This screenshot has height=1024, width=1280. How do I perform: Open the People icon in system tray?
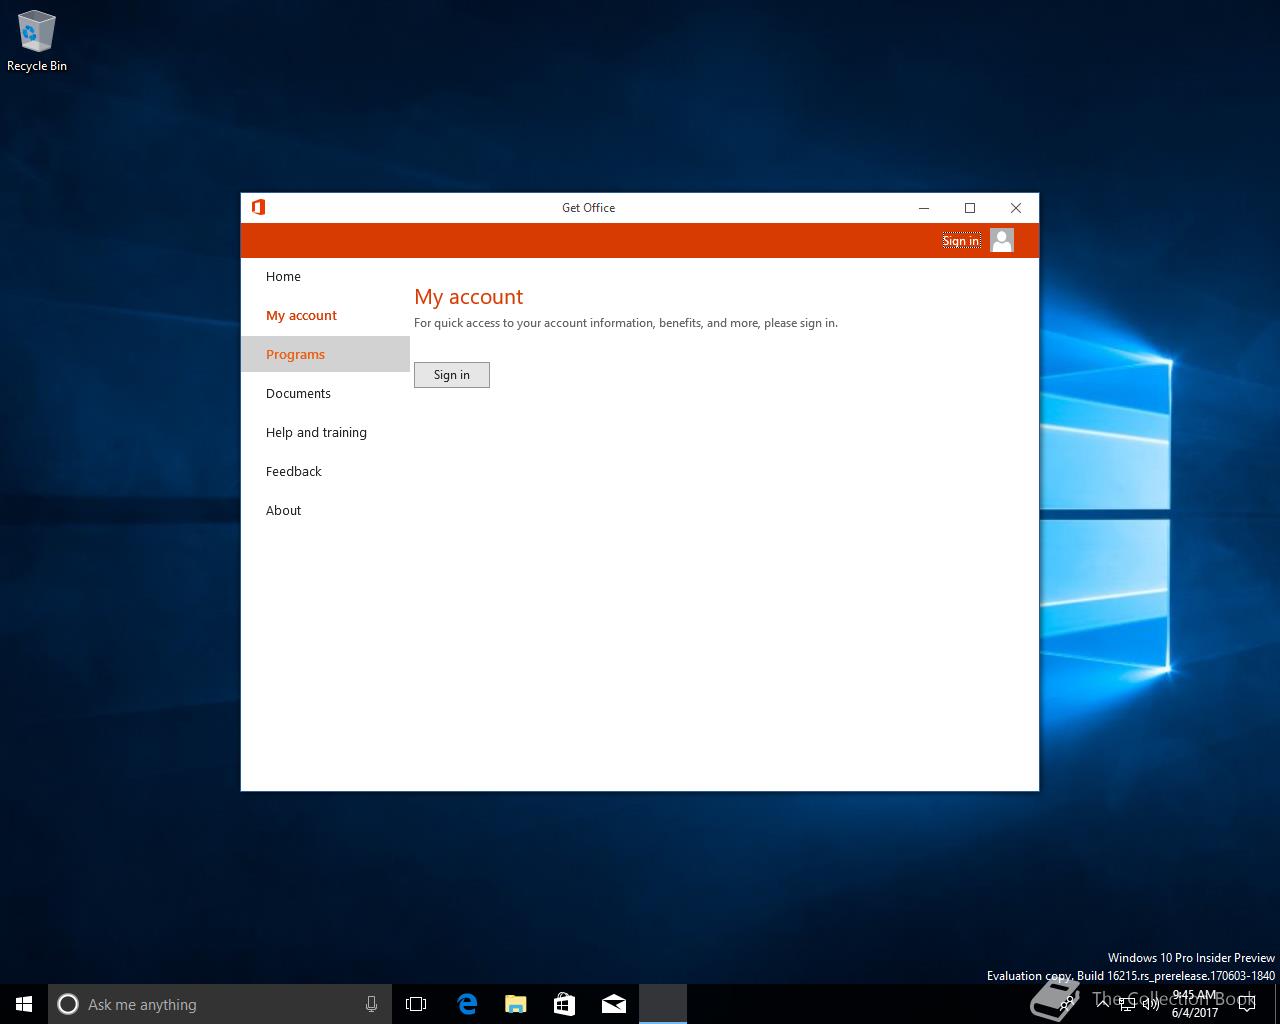point(1069,1004)
